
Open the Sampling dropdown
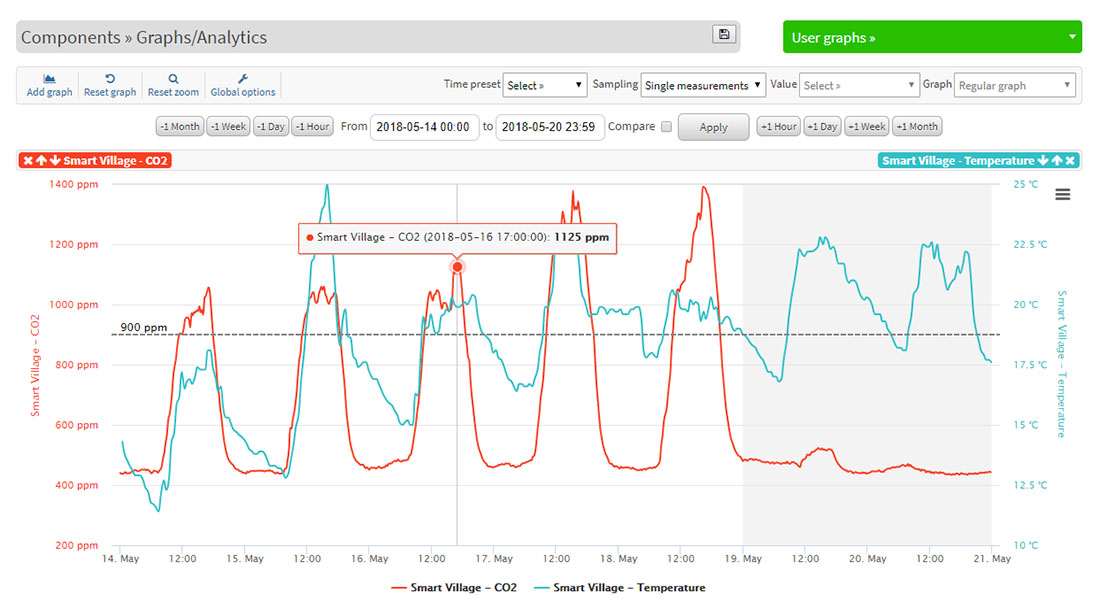[x=703, y=86]
